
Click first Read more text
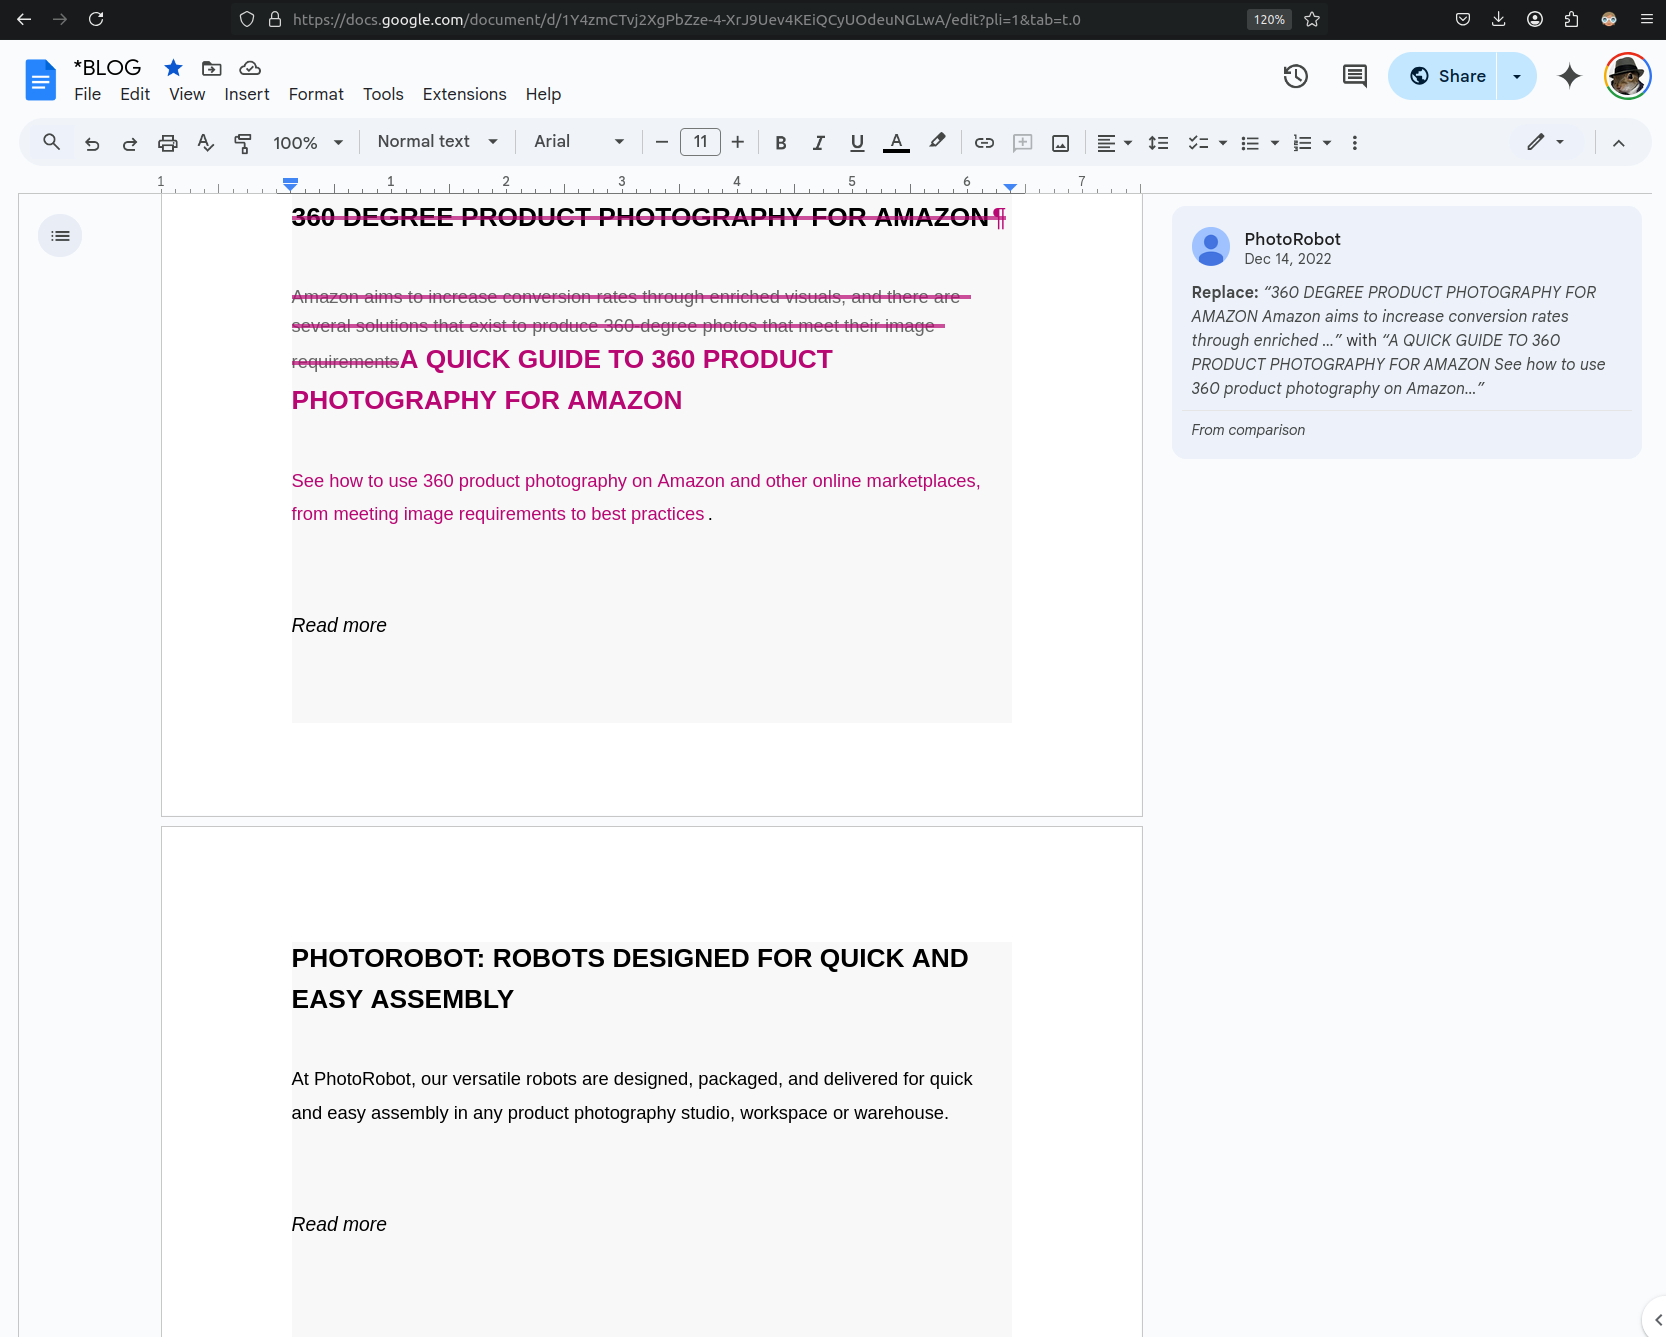[339, 625]
